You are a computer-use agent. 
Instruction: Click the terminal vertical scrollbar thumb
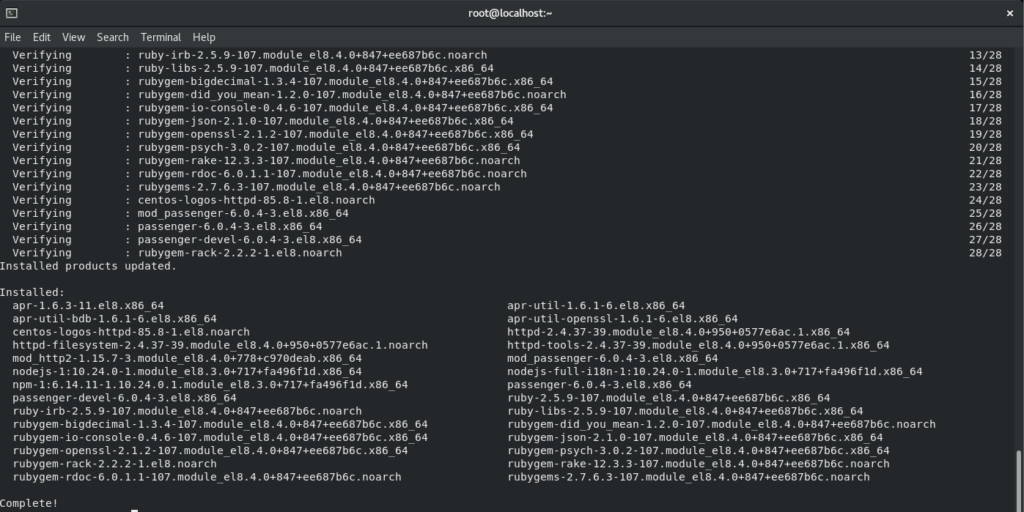pos(1019,480)
